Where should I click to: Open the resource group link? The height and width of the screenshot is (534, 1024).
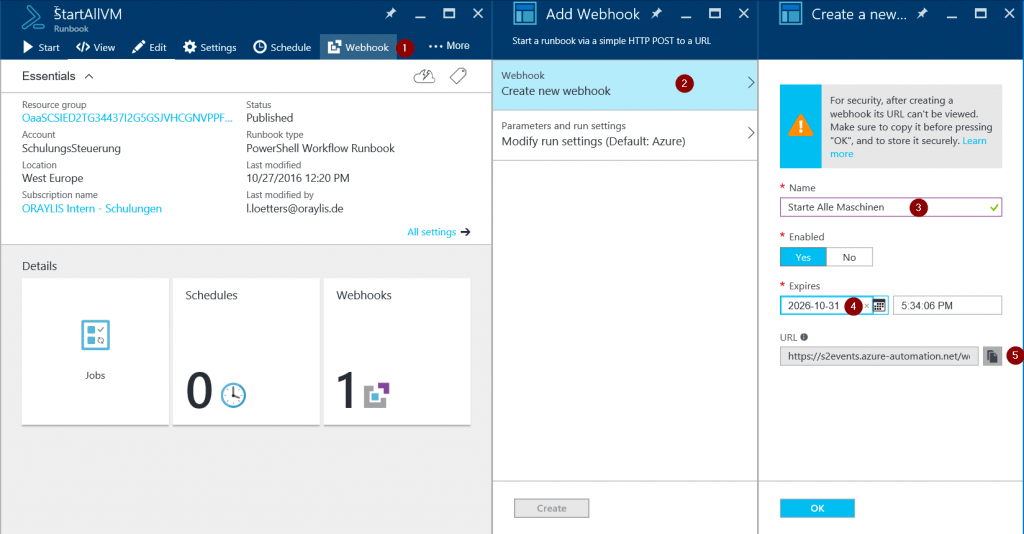pyautogui.click(x=127, y=118)
